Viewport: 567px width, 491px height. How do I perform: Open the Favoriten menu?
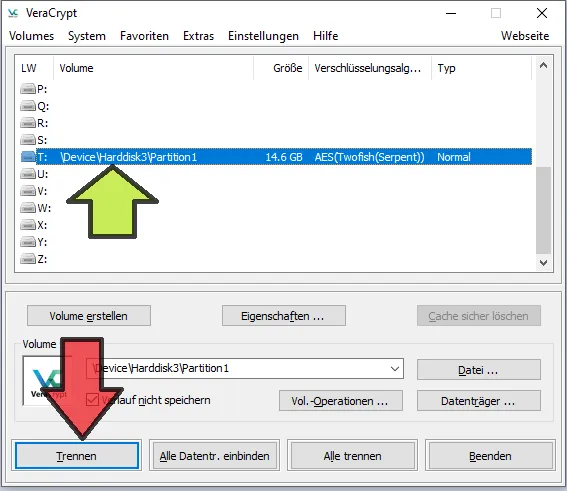click(144, 36)
